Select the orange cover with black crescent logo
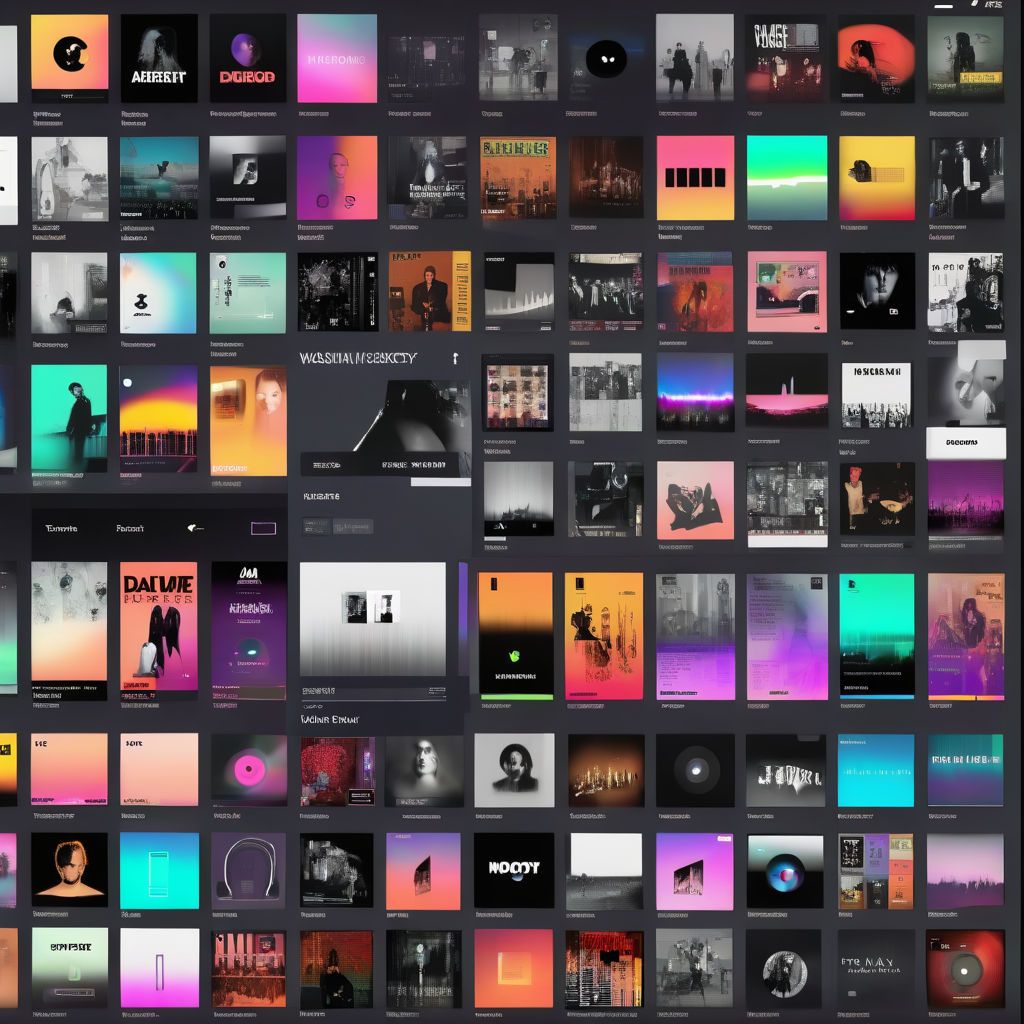Image resolution: width=1024 pixels, height=1024 pixels. pyautogui.click(x=69, y=57)
